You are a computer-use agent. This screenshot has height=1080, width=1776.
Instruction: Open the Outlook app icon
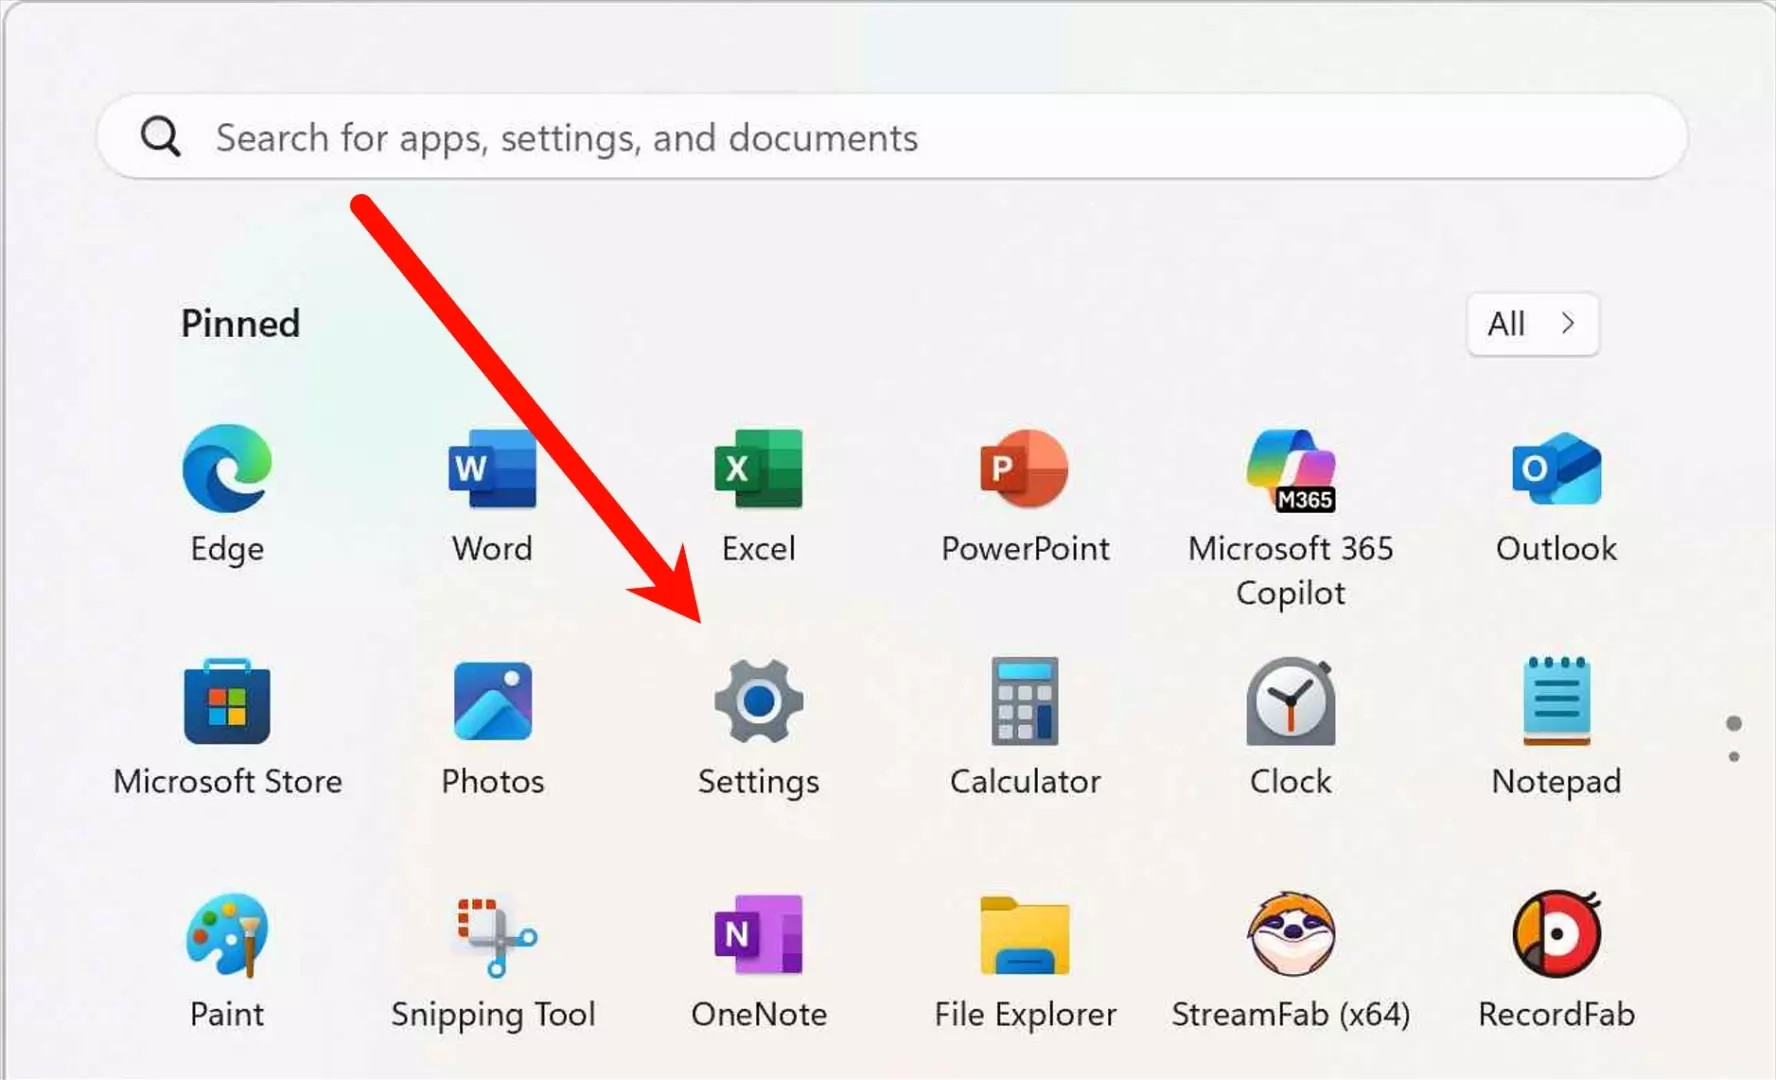click(1556, 468)
